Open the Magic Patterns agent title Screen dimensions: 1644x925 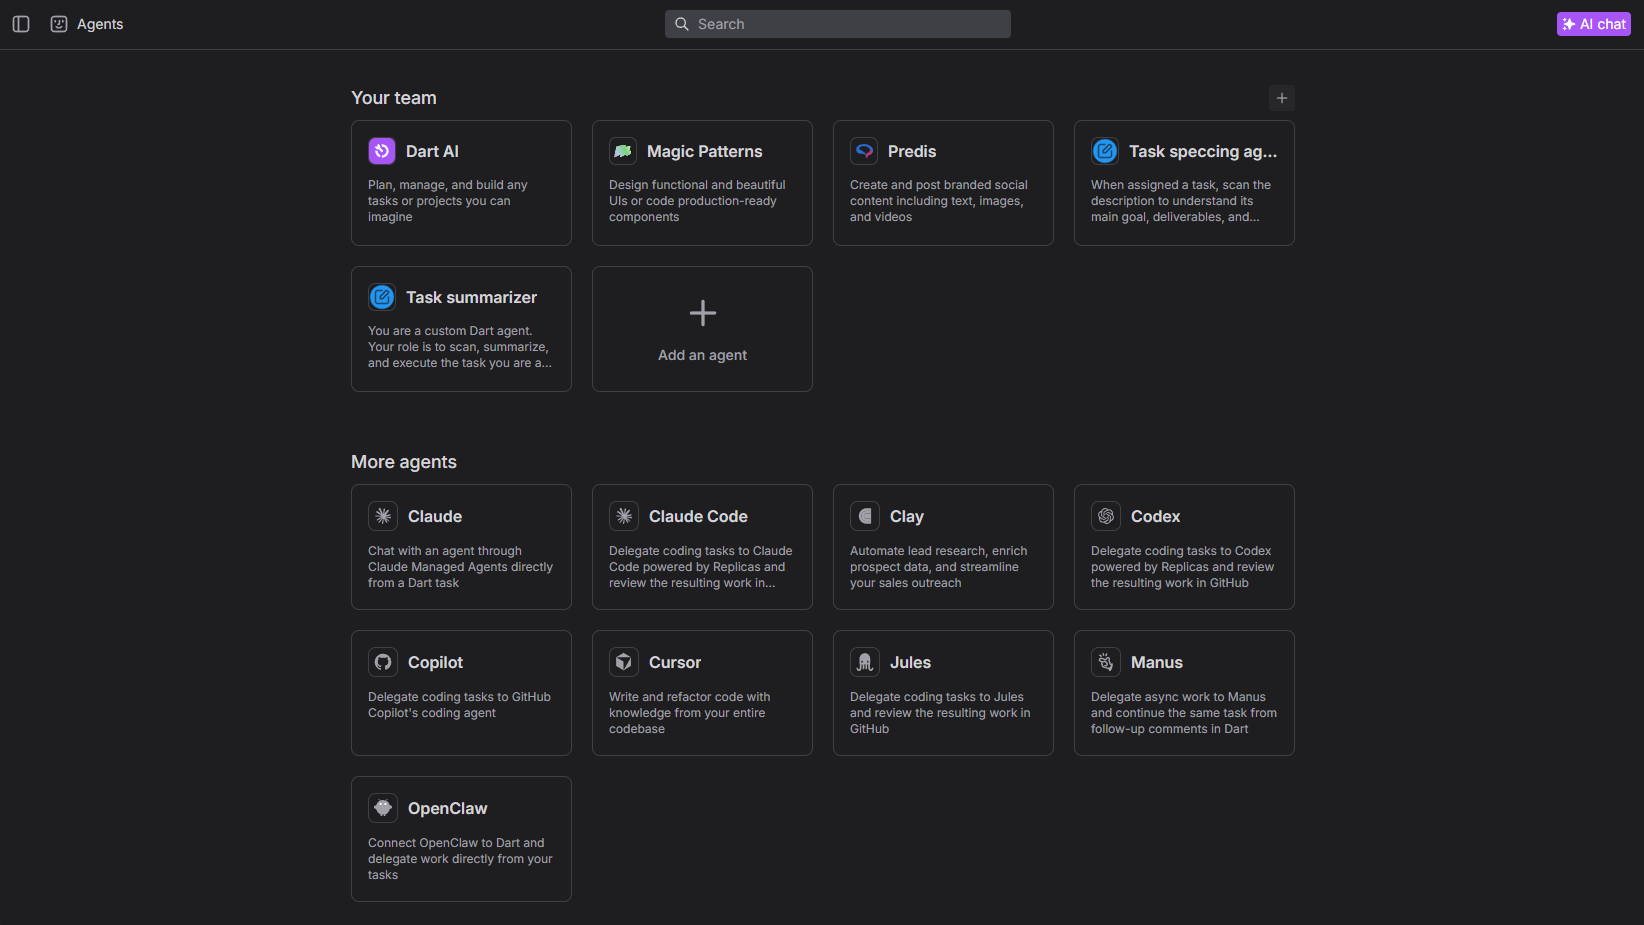coord(704,151)
